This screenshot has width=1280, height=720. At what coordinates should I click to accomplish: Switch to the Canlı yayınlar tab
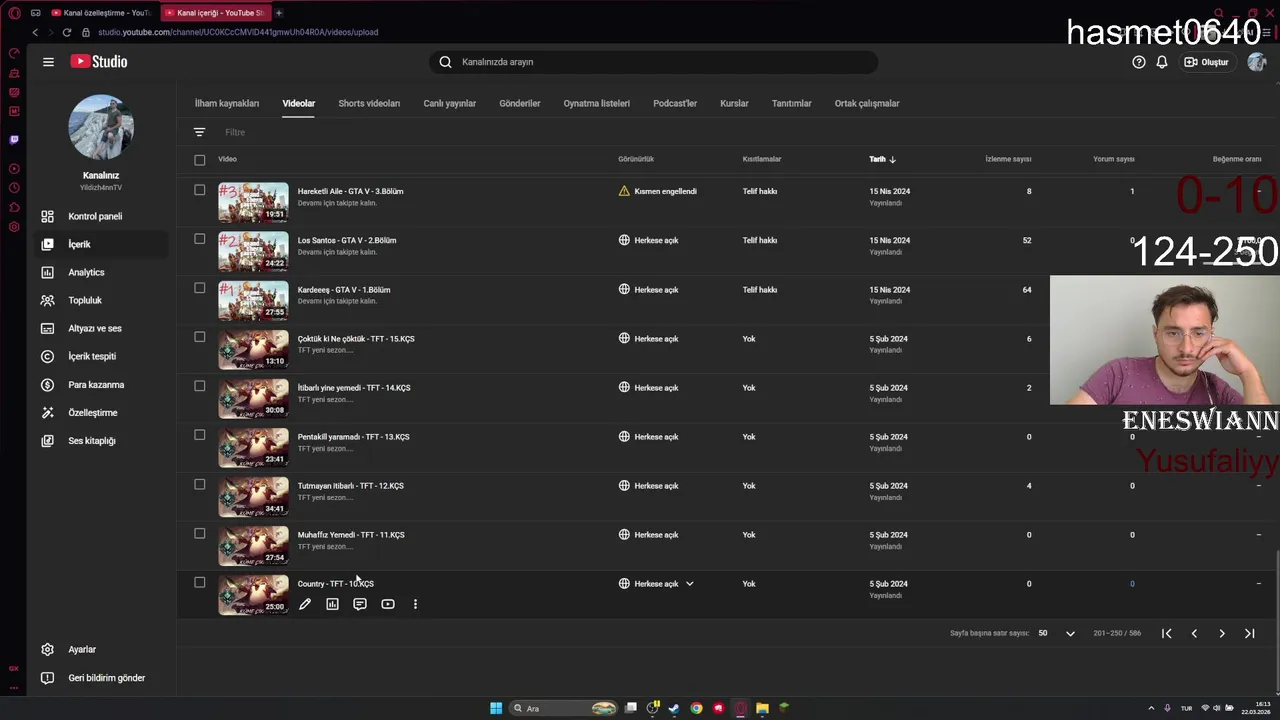[x=450, y=103]
